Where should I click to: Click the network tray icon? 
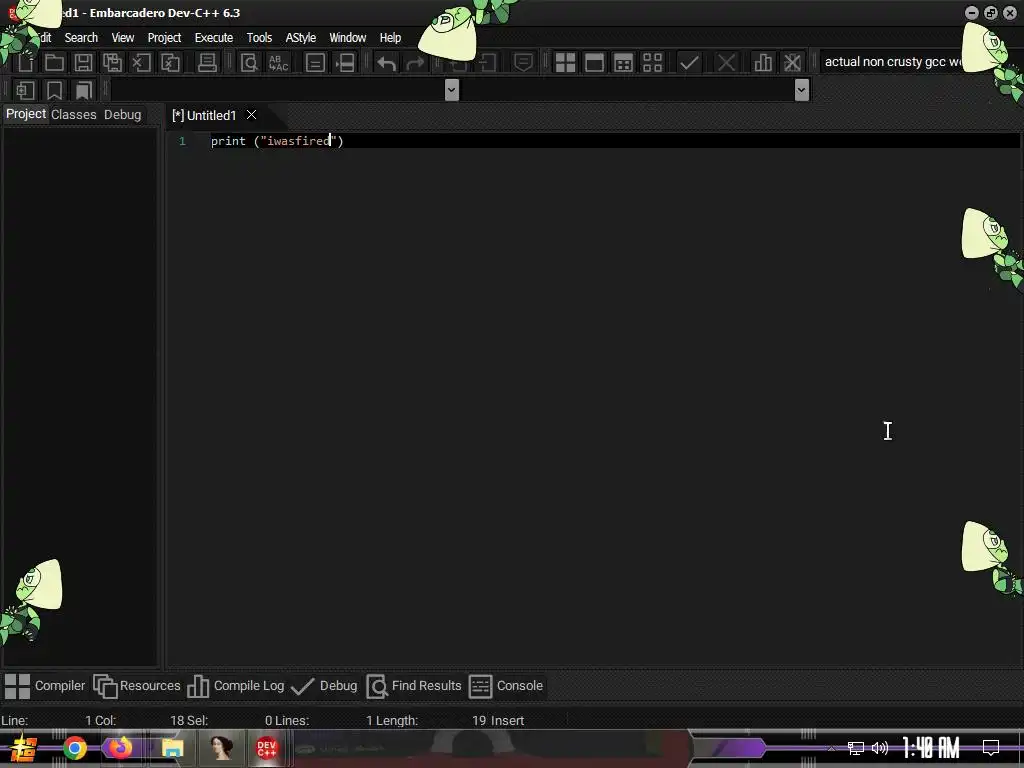click(x=855, y=748)
